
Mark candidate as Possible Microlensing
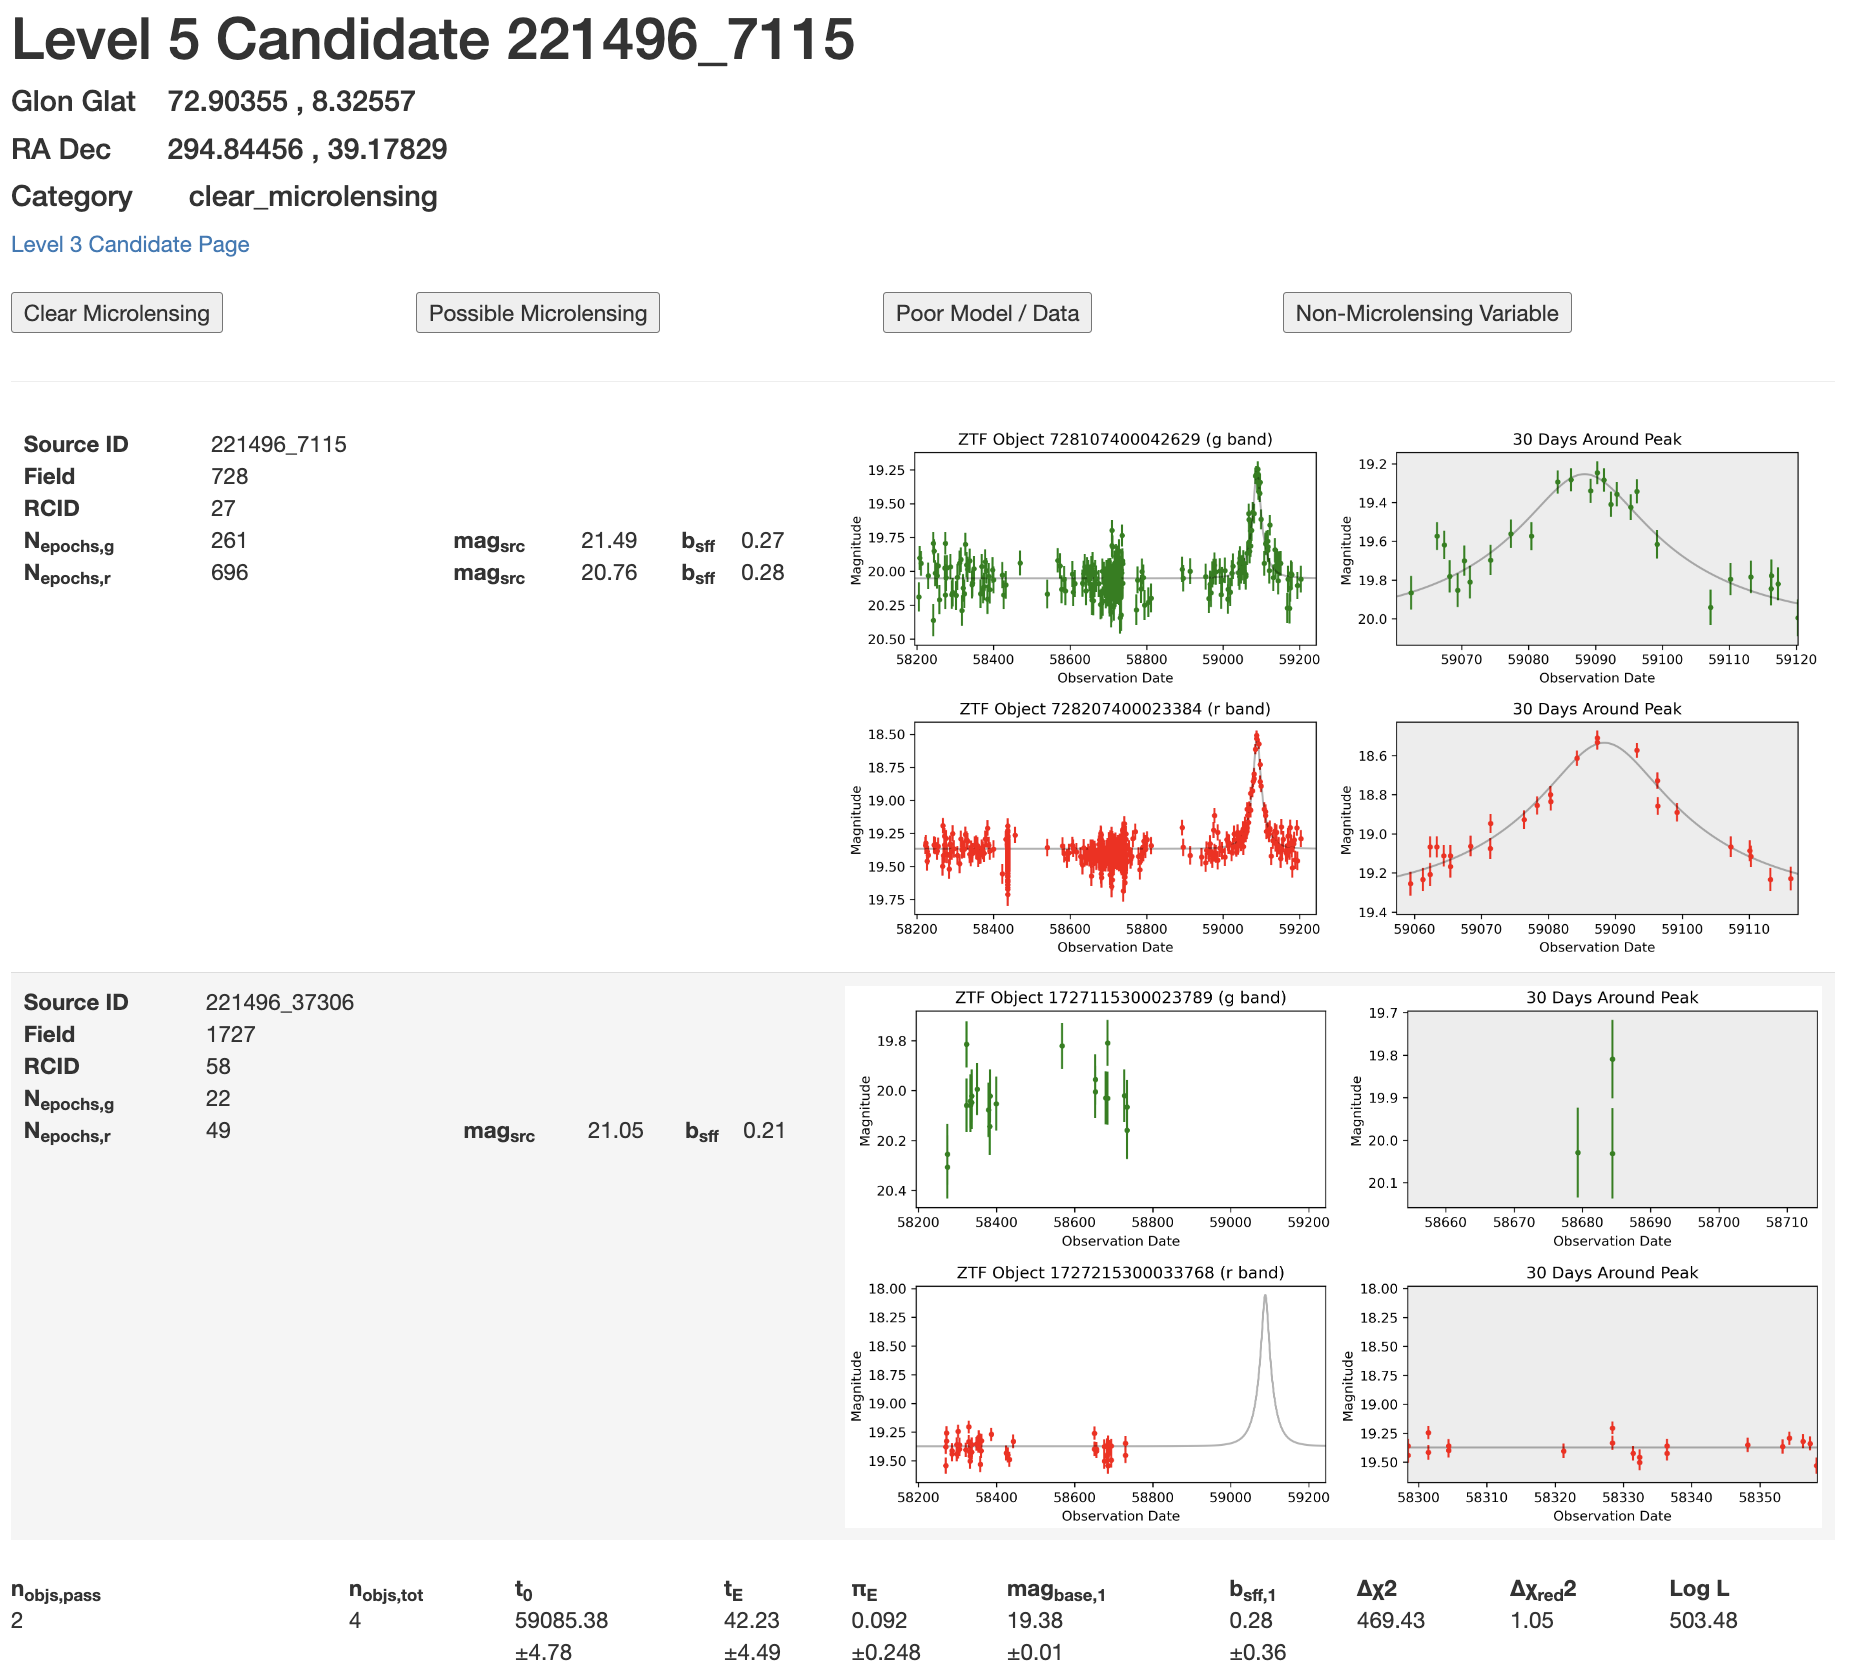pos(538,313)
